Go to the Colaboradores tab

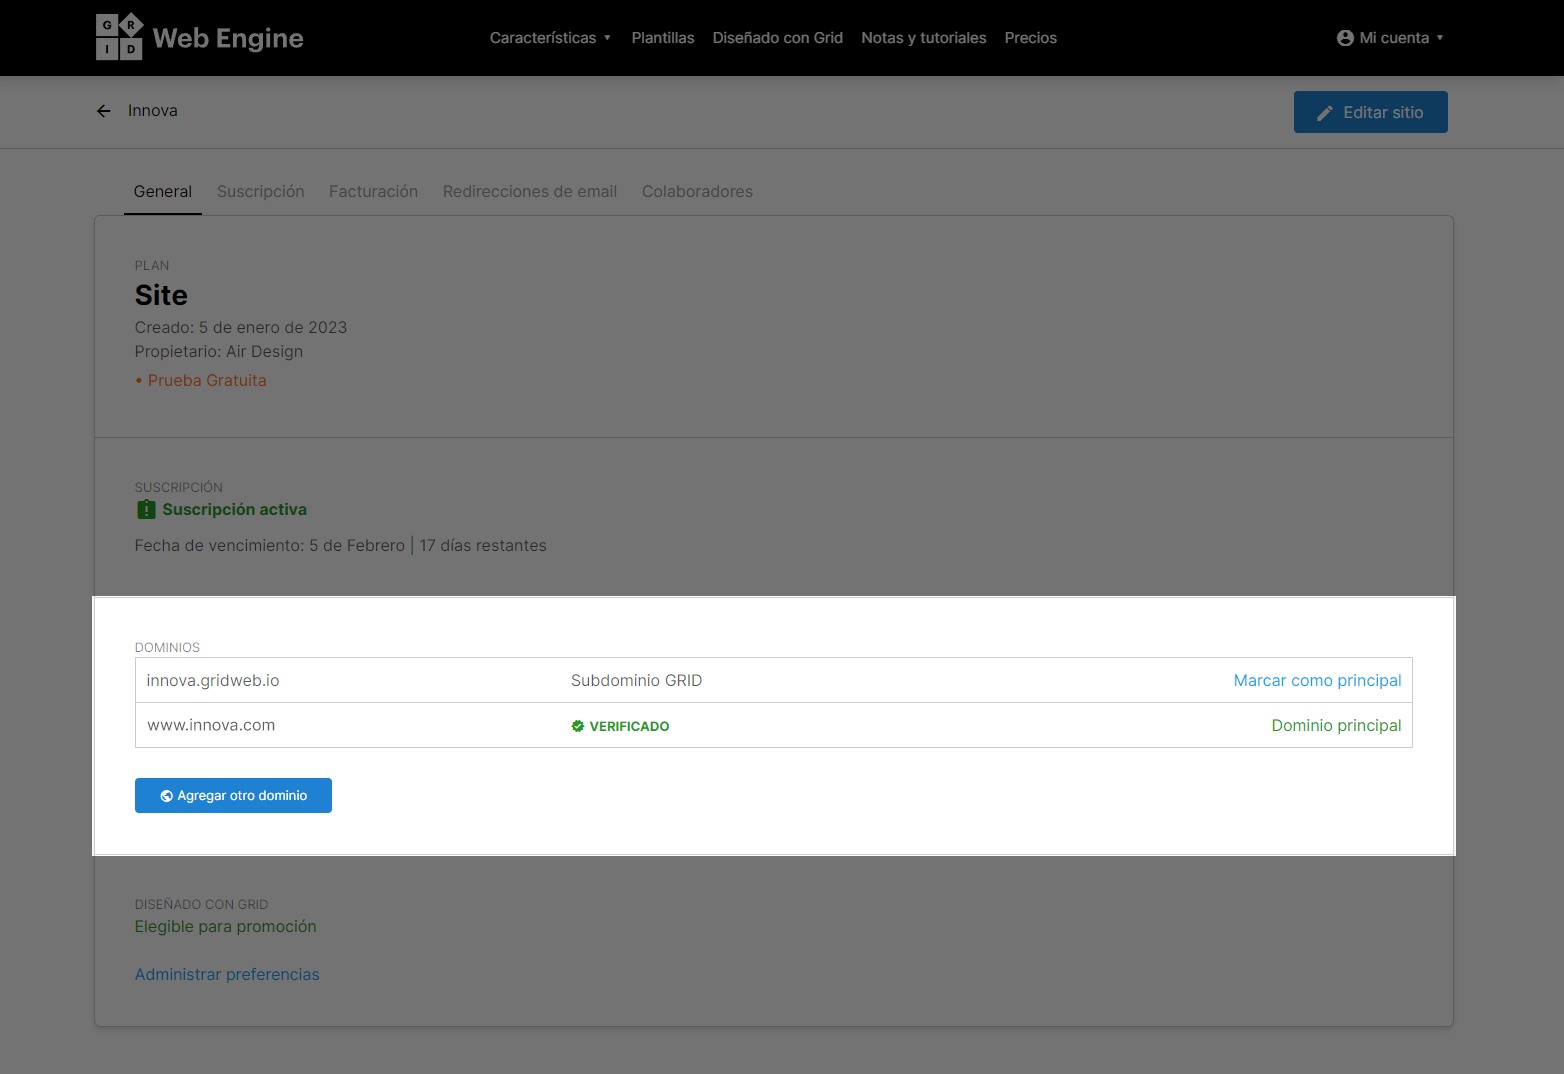coord(697,191)
